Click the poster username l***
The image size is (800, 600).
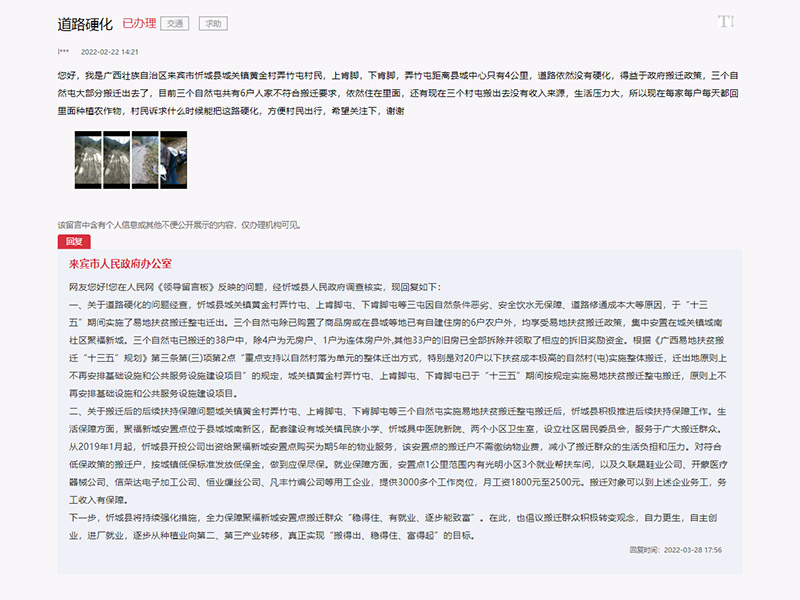(x=63, y=52)
